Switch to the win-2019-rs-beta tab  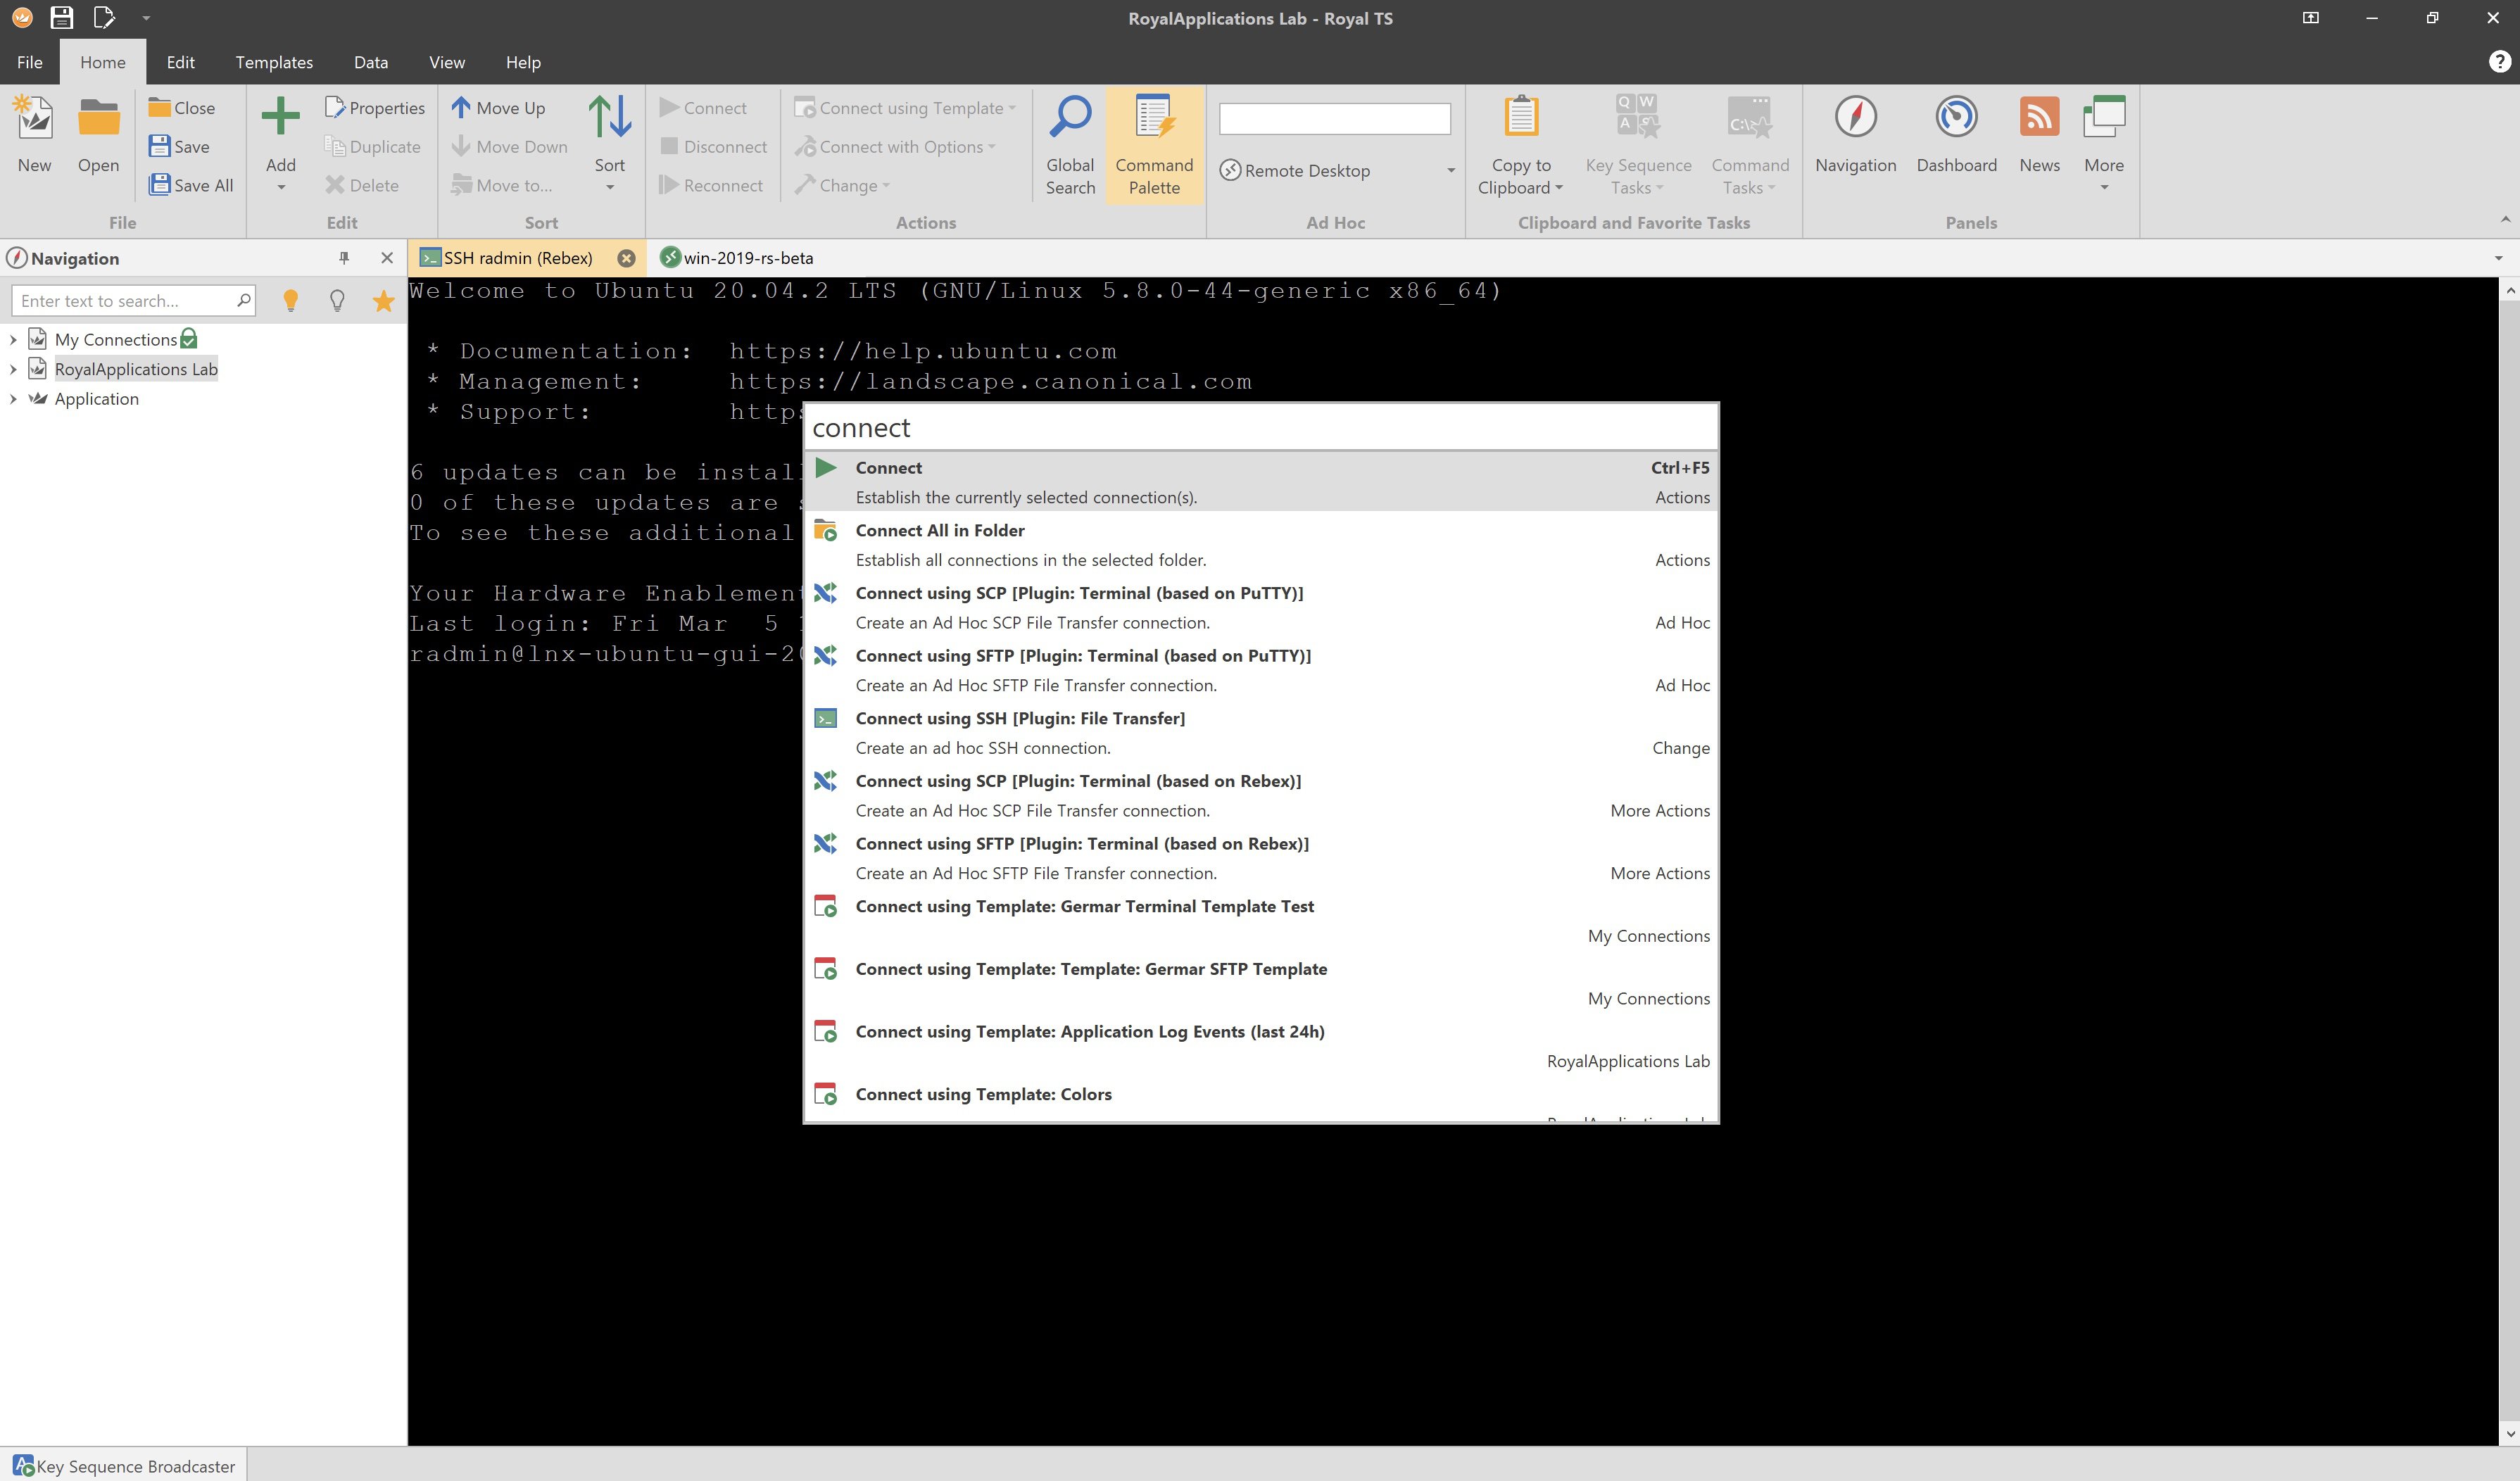tap(747, 258)
